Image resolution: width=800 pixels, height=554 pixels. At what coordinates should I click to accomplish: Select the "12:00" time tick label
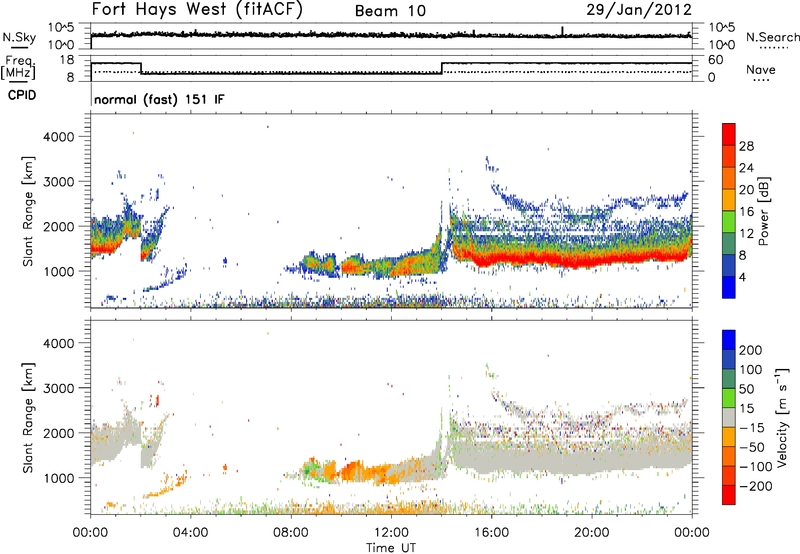391,533
